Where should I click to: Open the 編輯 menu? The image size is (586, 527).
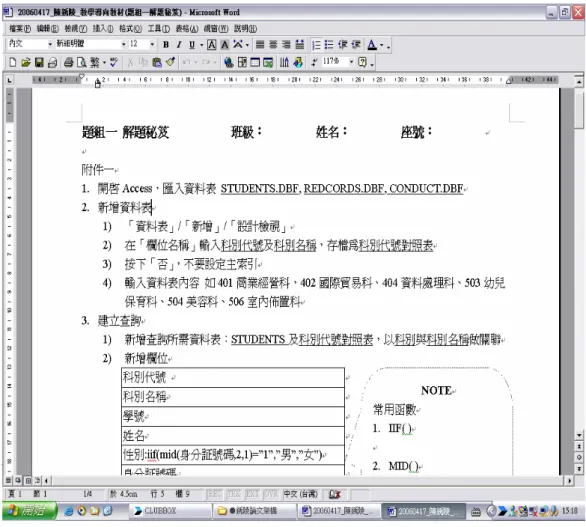47,28
